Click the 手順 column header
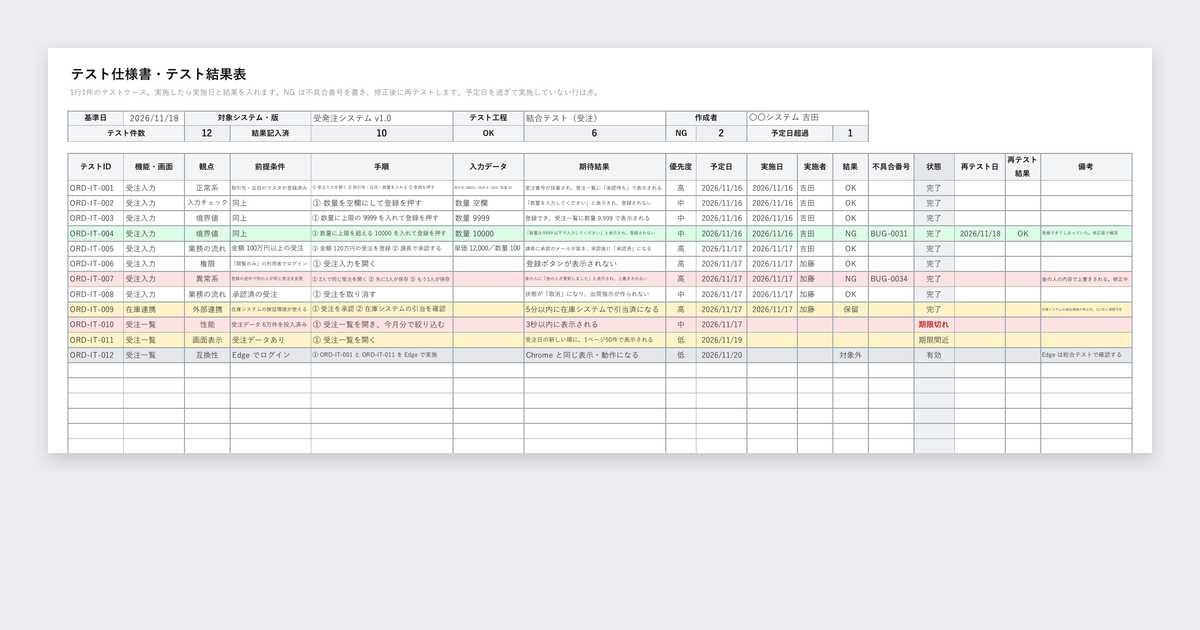This screenshot has width=1200, height=630. 382,167
